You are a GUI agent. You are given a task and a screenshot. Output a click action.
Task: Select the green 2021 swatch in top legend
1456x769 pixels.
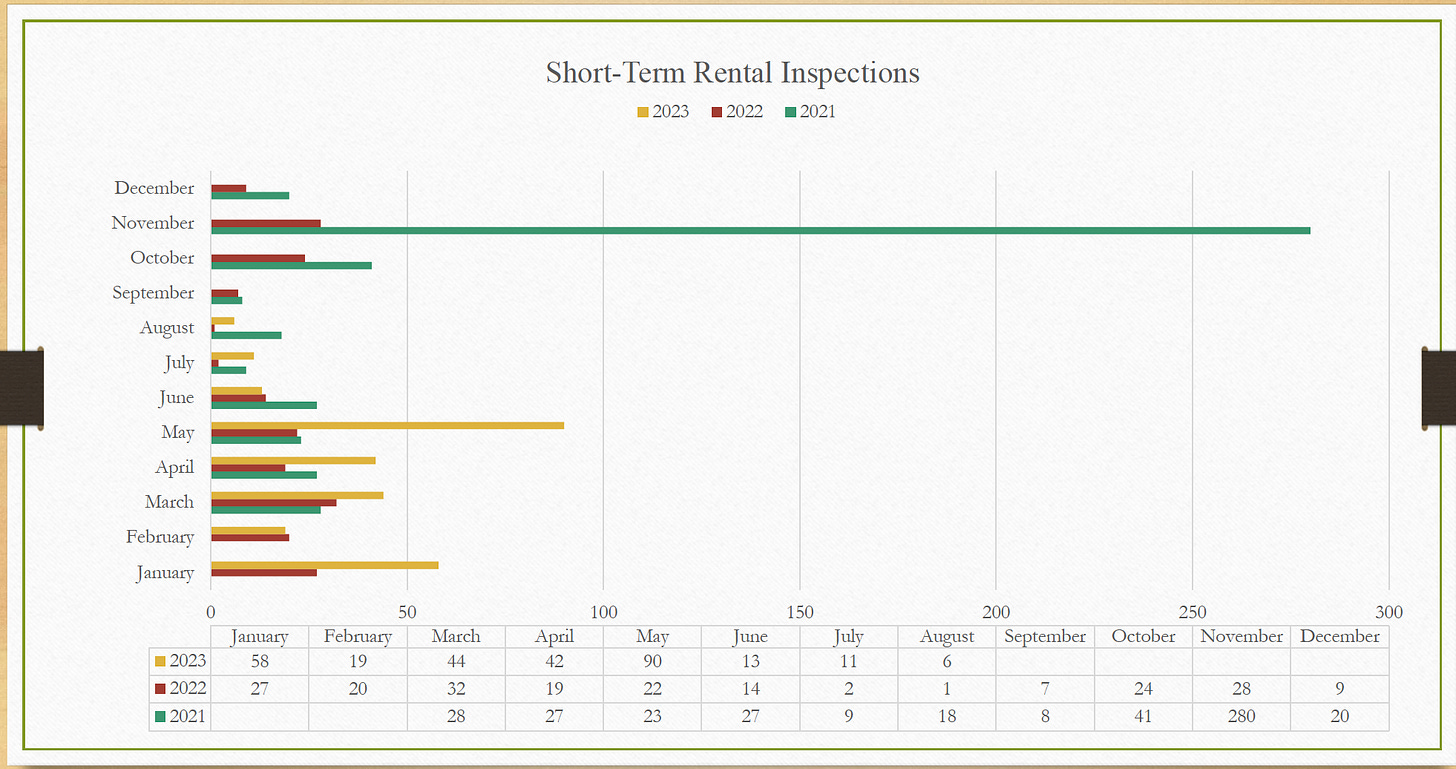click(790, 112)
